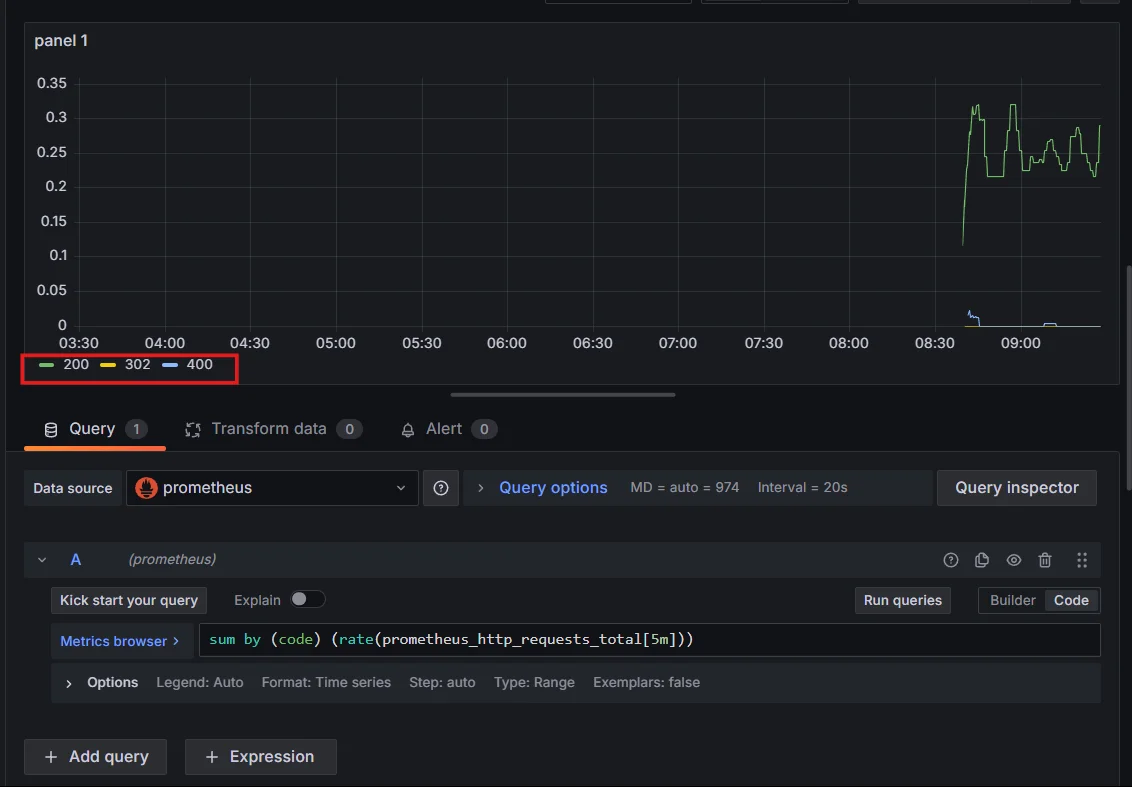Image resolution: width=1132 pixels, height=787 pixels.
Task: Switch to the Transform data tab
Action: (274, 430)
